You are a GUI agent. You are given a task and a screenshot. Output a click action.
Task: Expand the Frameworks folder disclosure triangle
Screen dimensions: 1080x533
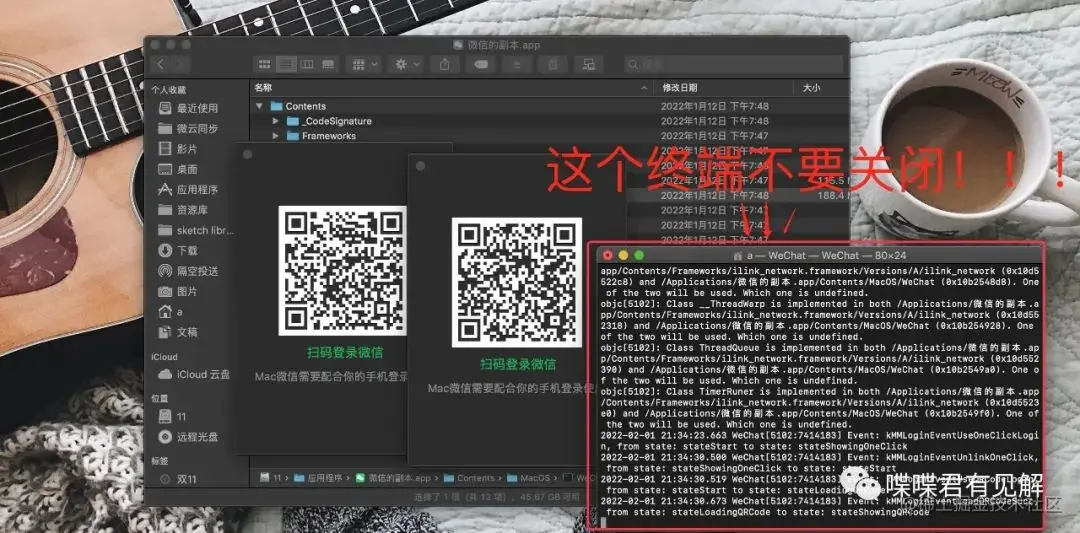click(x=276, y=136)
